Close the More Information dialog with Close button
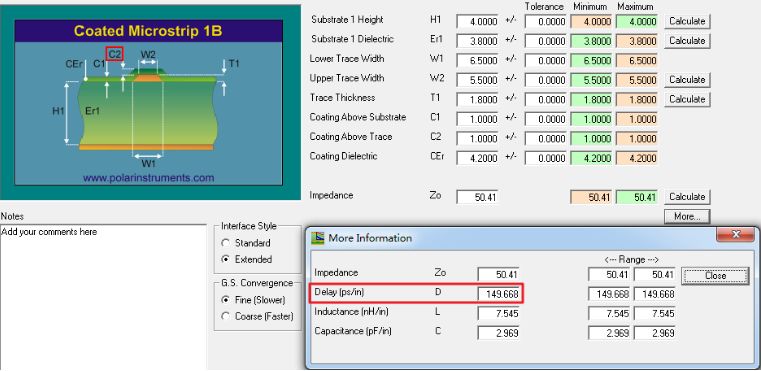Viewport: 761px width, 371px height. (715, 275)
